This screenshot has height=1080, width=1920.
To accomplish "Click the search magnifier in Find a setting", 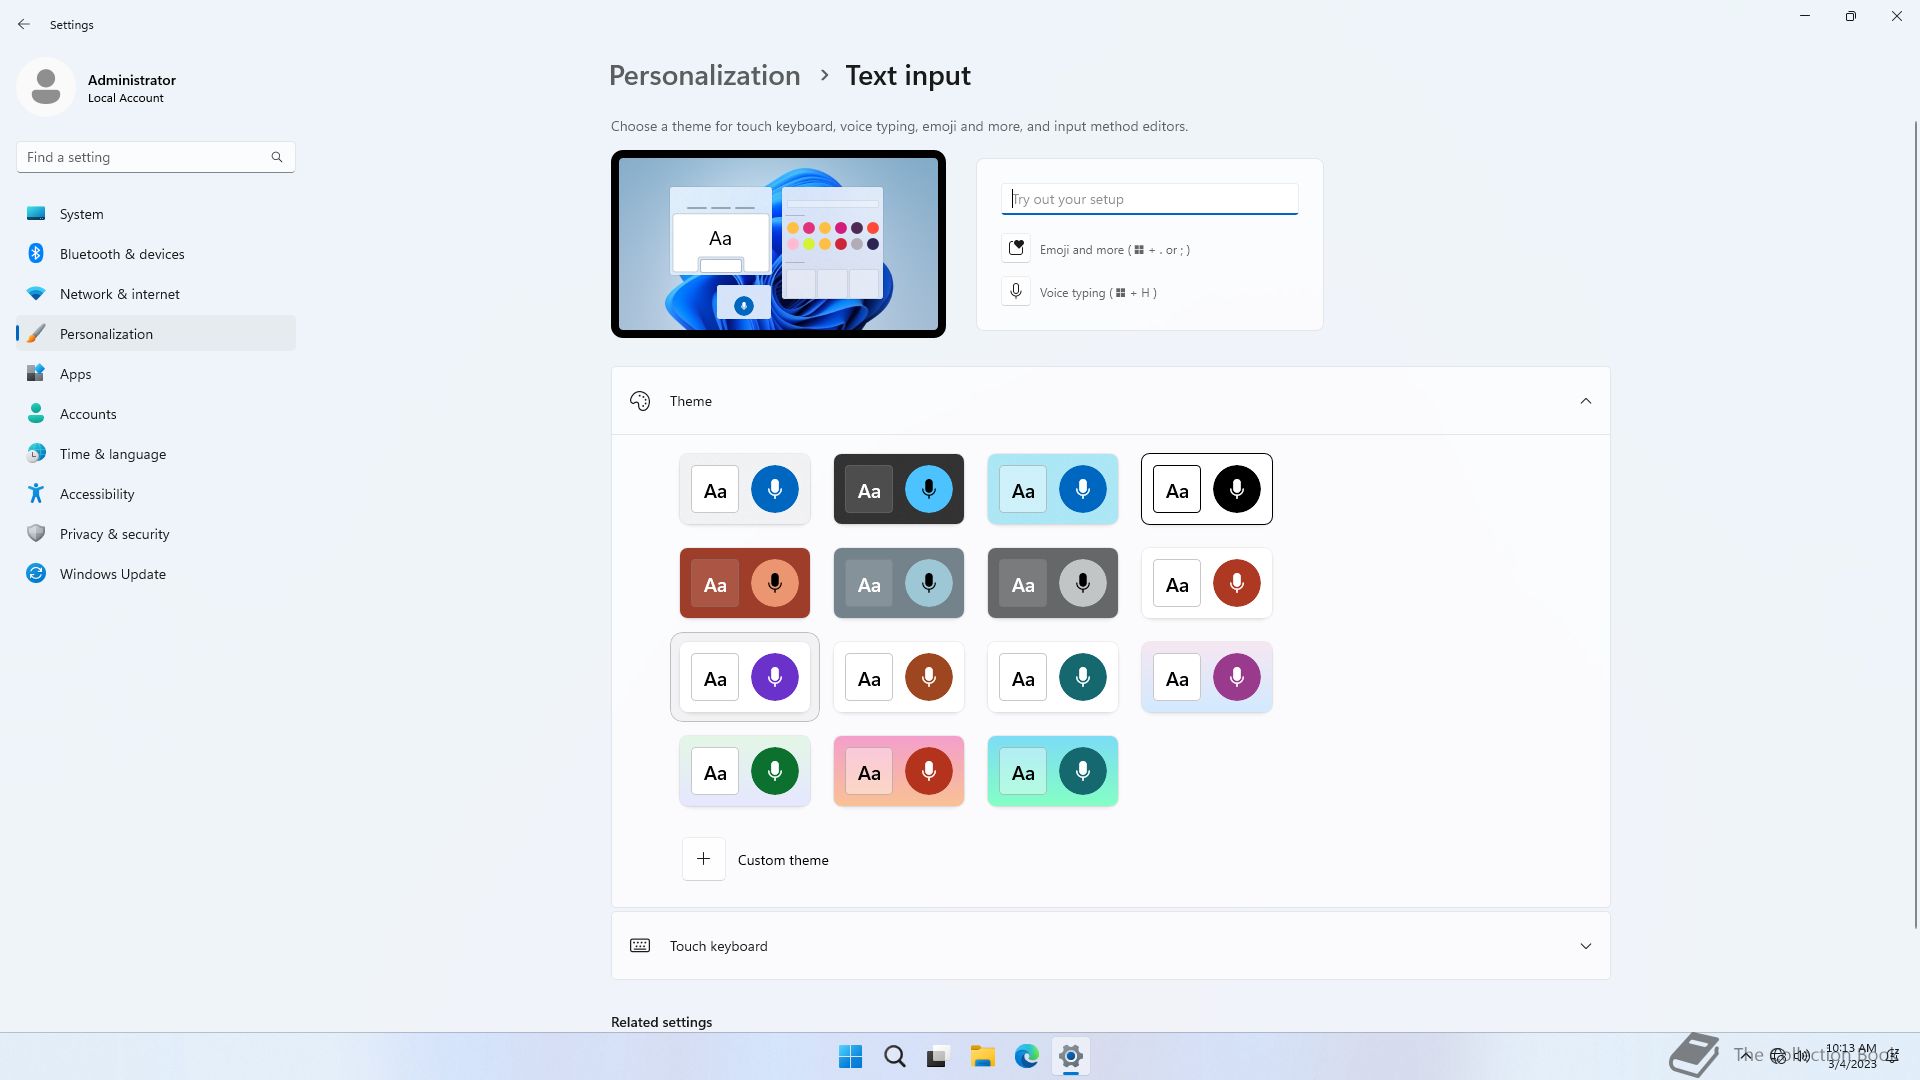I will pos(277,157).
